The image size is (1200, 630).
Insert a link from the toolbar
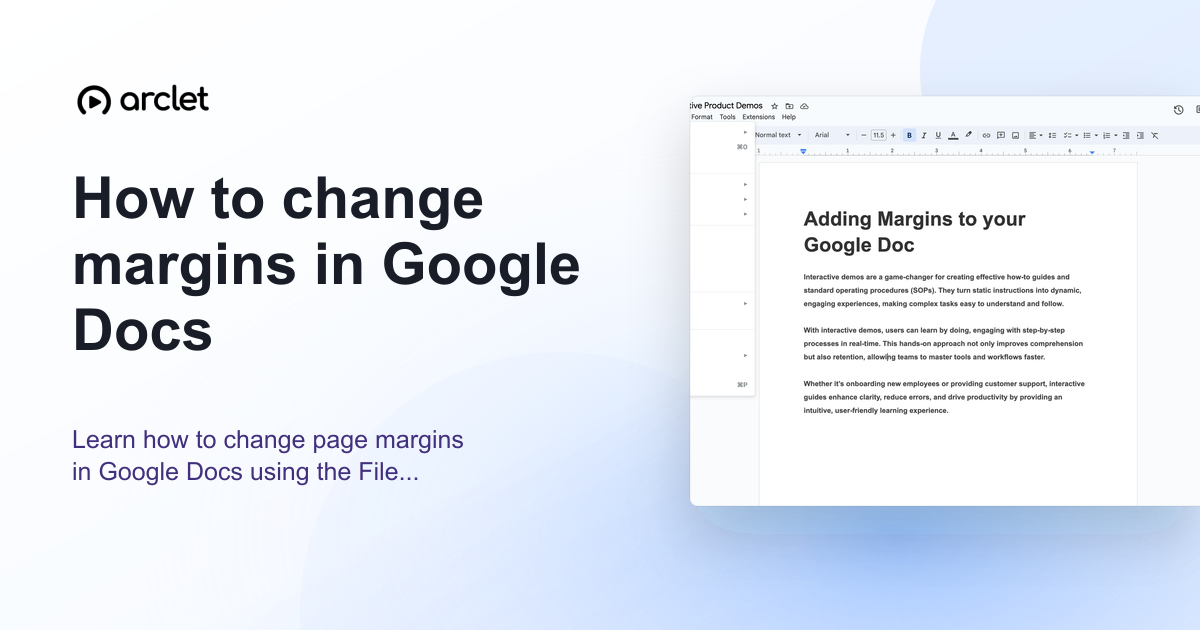986,135
